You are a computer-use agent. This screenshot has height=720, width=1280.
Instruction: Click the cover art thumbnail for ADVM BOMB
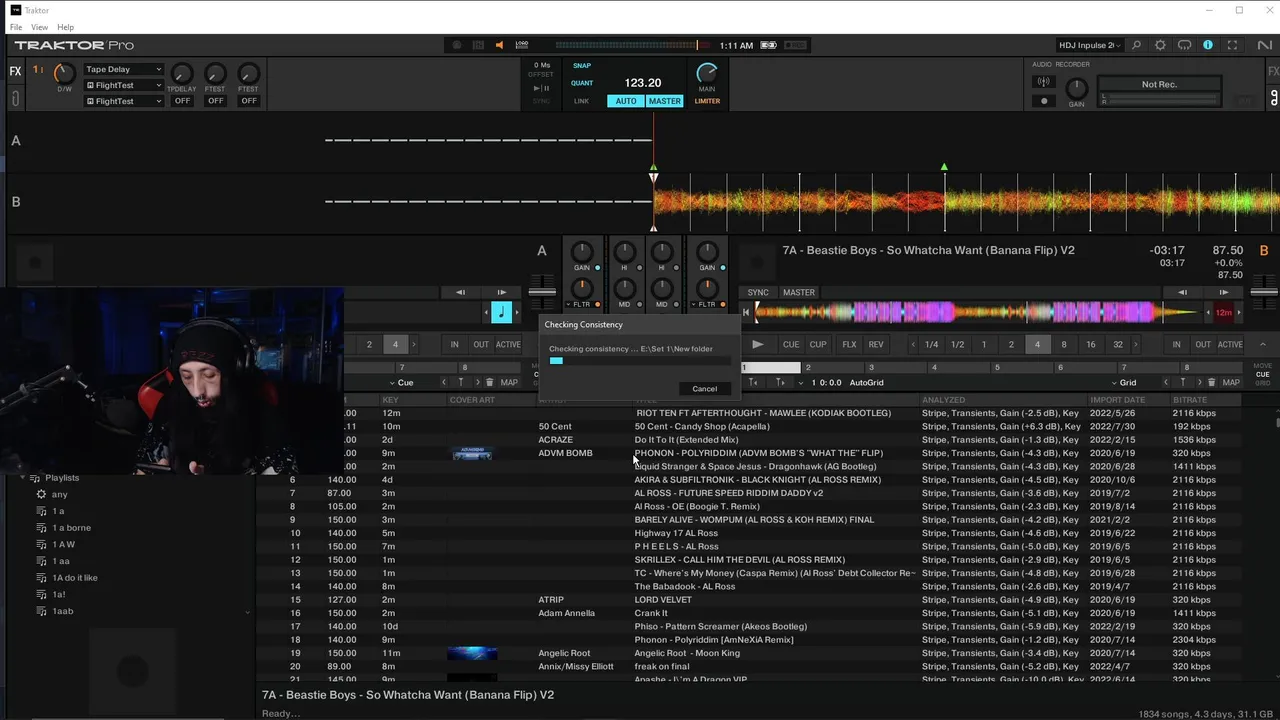472,453
